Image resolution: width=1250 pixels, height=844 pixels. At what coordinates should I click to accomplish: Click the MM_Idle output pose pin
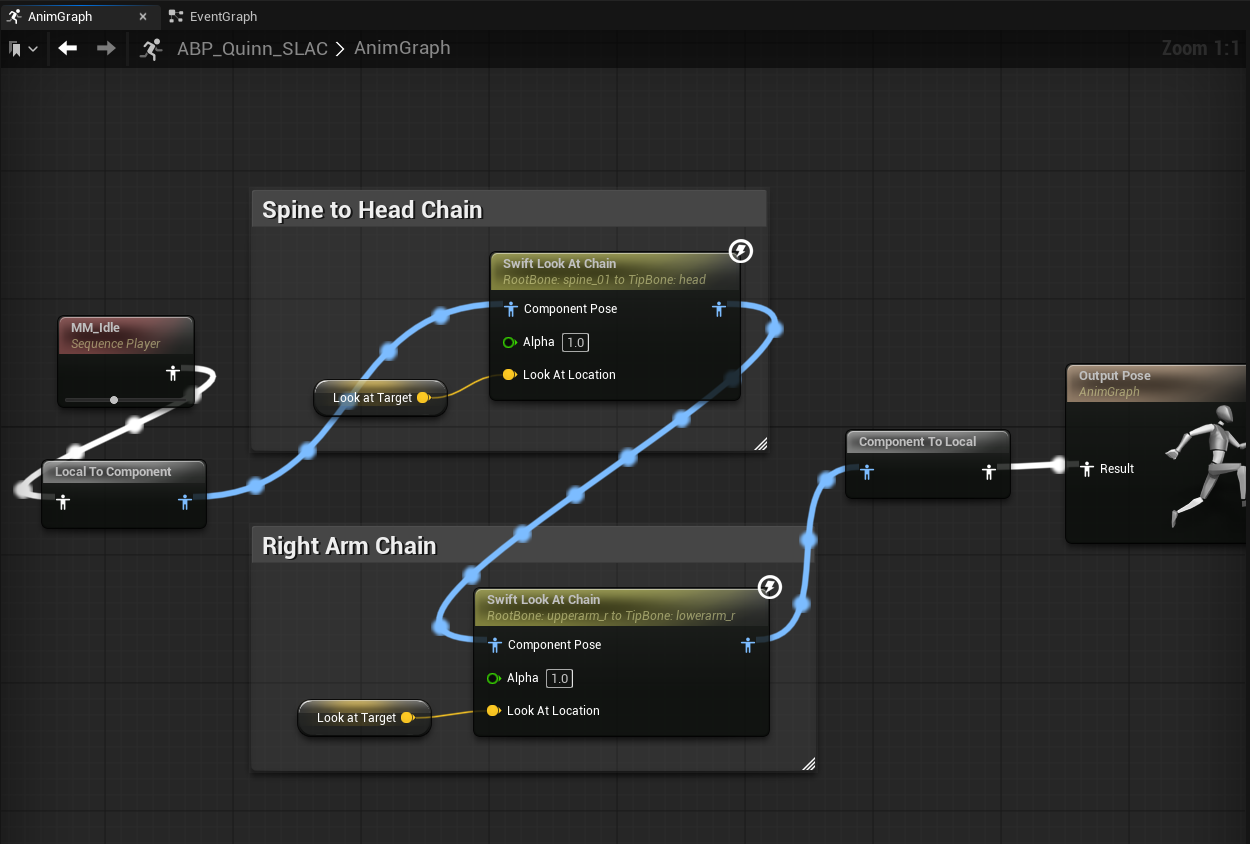[x=173, y=373]
